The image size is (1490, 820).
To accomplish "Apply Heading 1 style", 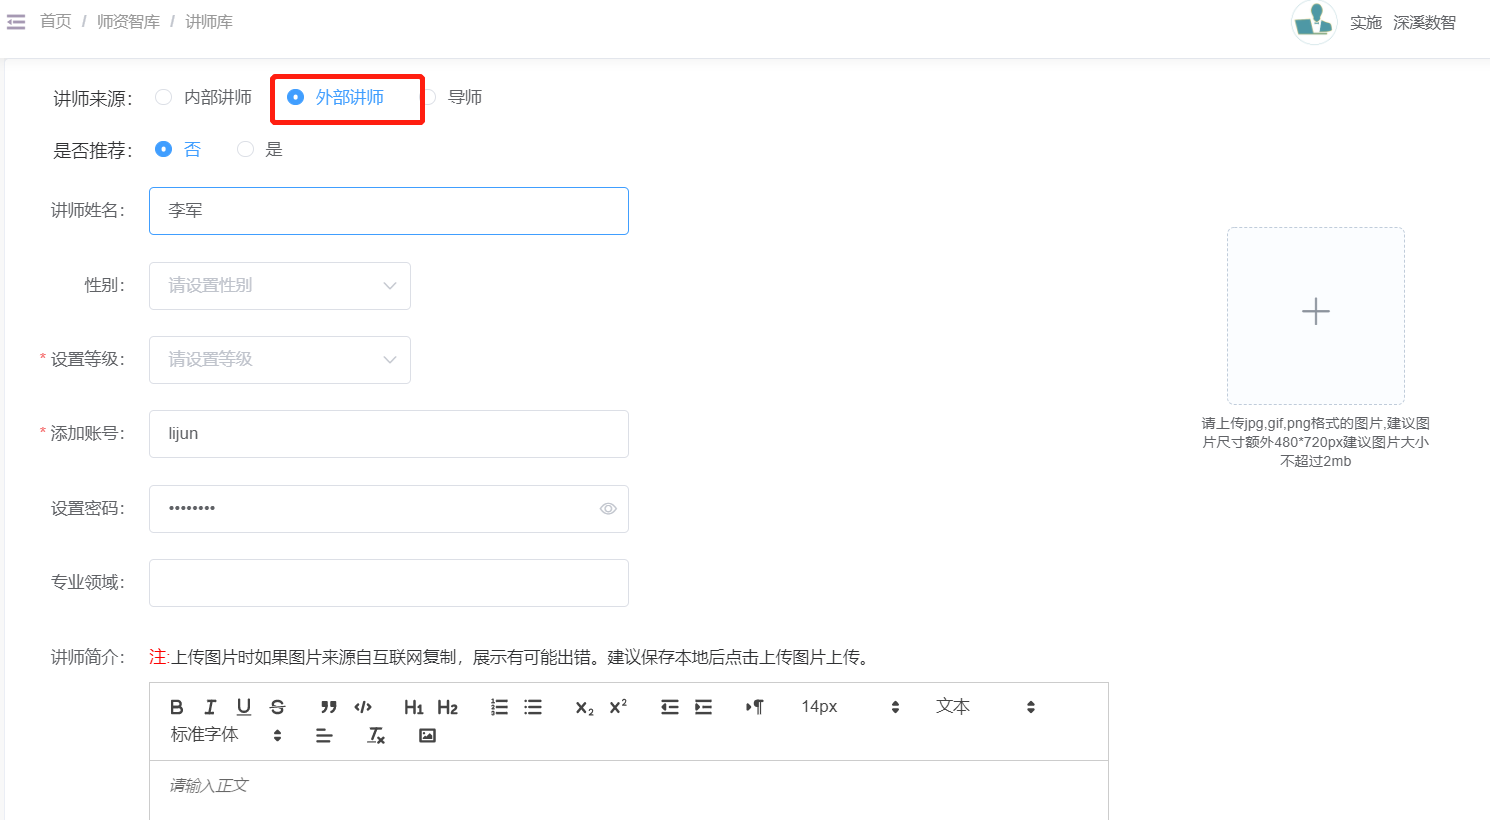I will point(413,707).
